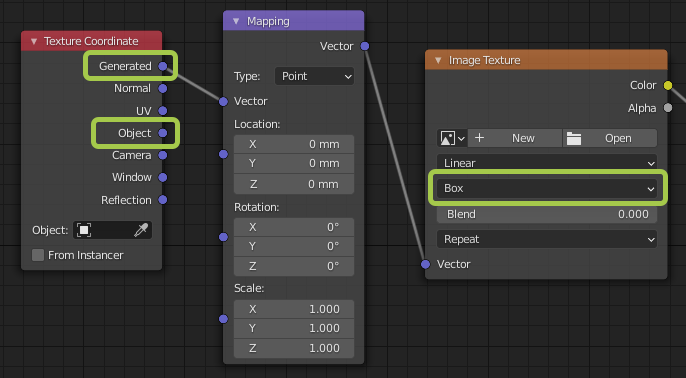The height and width of the screenshot is (378, 686).
Task: Click the Scale X value field
Action: point(294,309)
